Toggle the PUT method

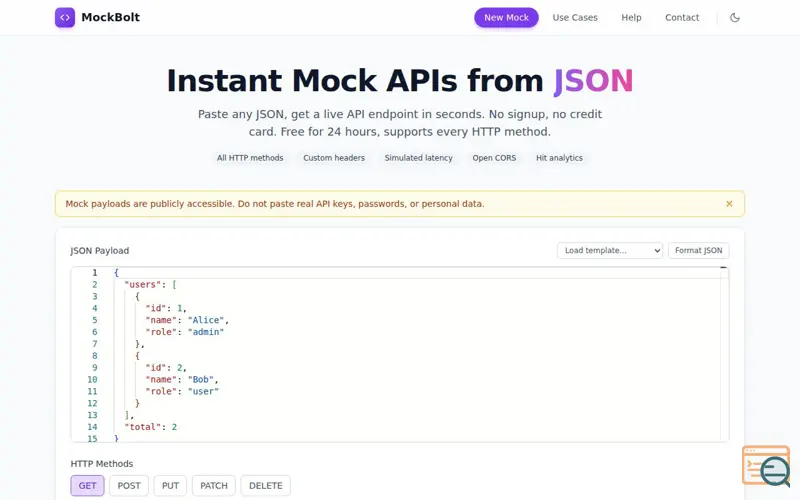click(x=170, y=486)
